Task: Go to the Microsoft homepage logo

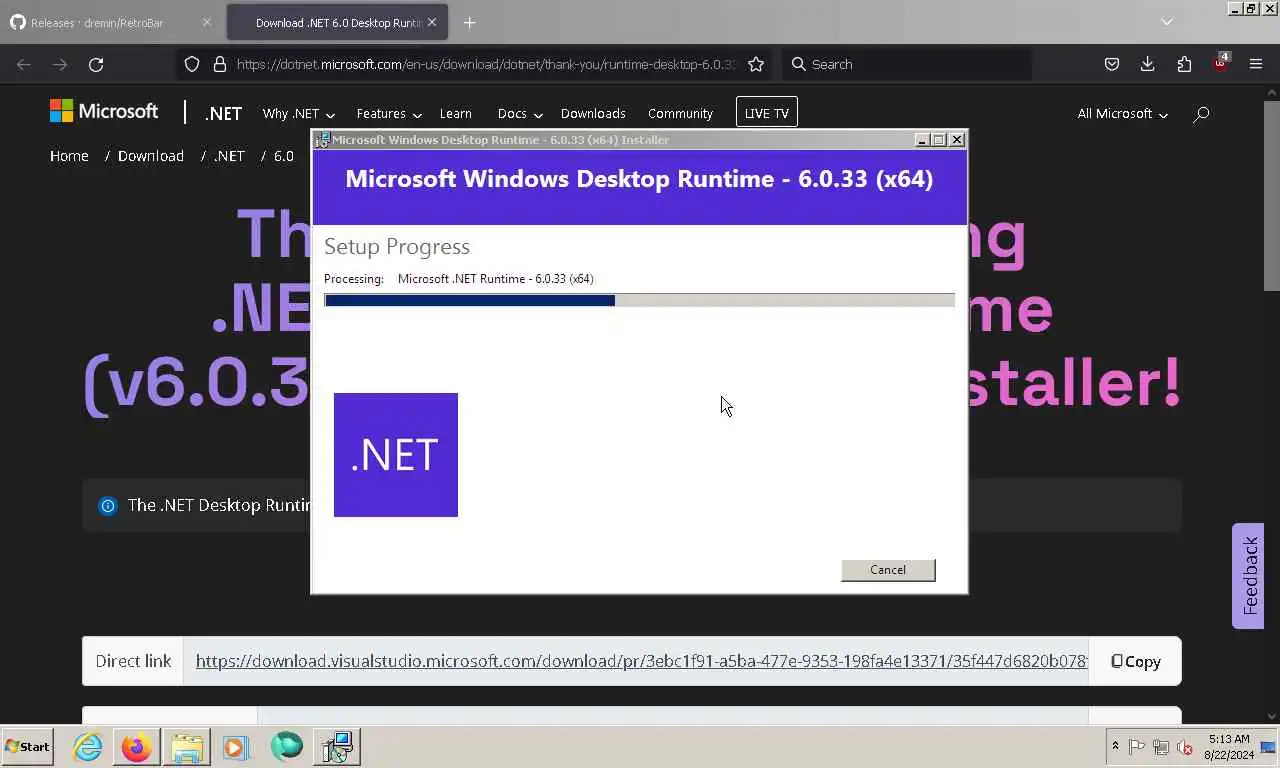Action: [x=104, y=111]
